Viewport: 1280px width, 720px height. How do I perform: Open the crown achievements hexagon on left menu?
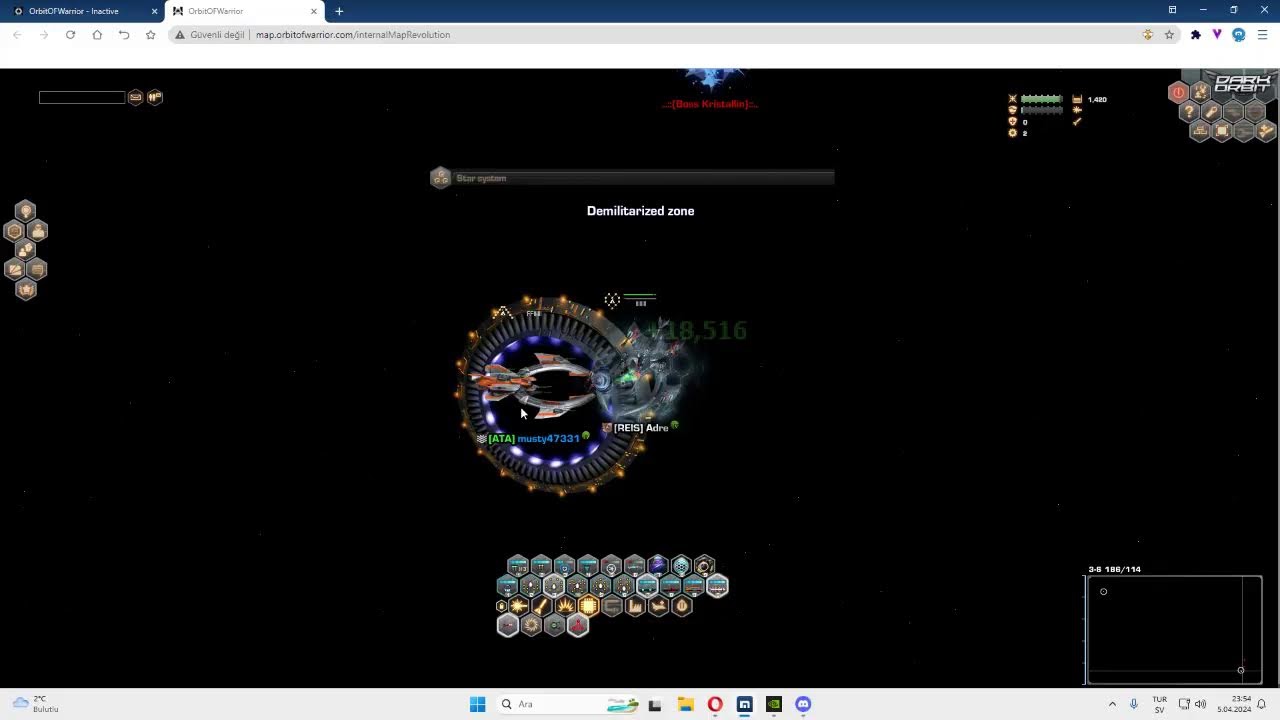(25, 290)
